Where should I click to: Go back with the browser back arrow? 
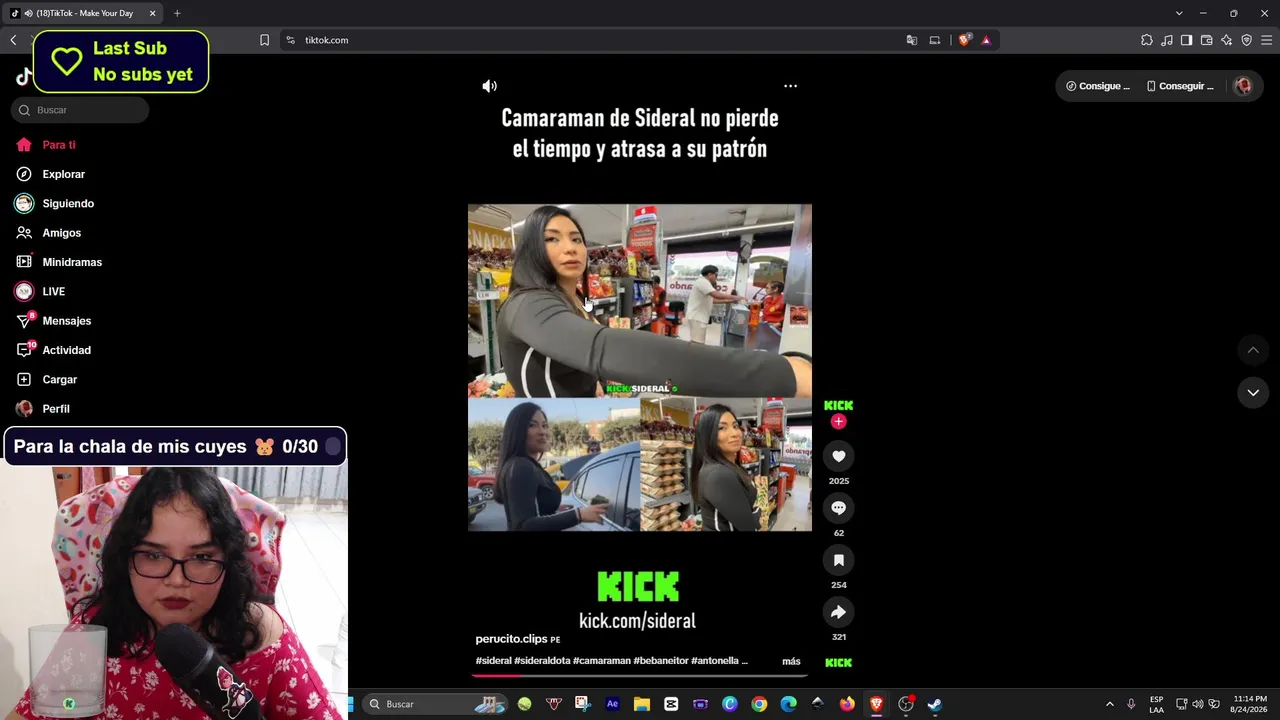click(13, 40)
